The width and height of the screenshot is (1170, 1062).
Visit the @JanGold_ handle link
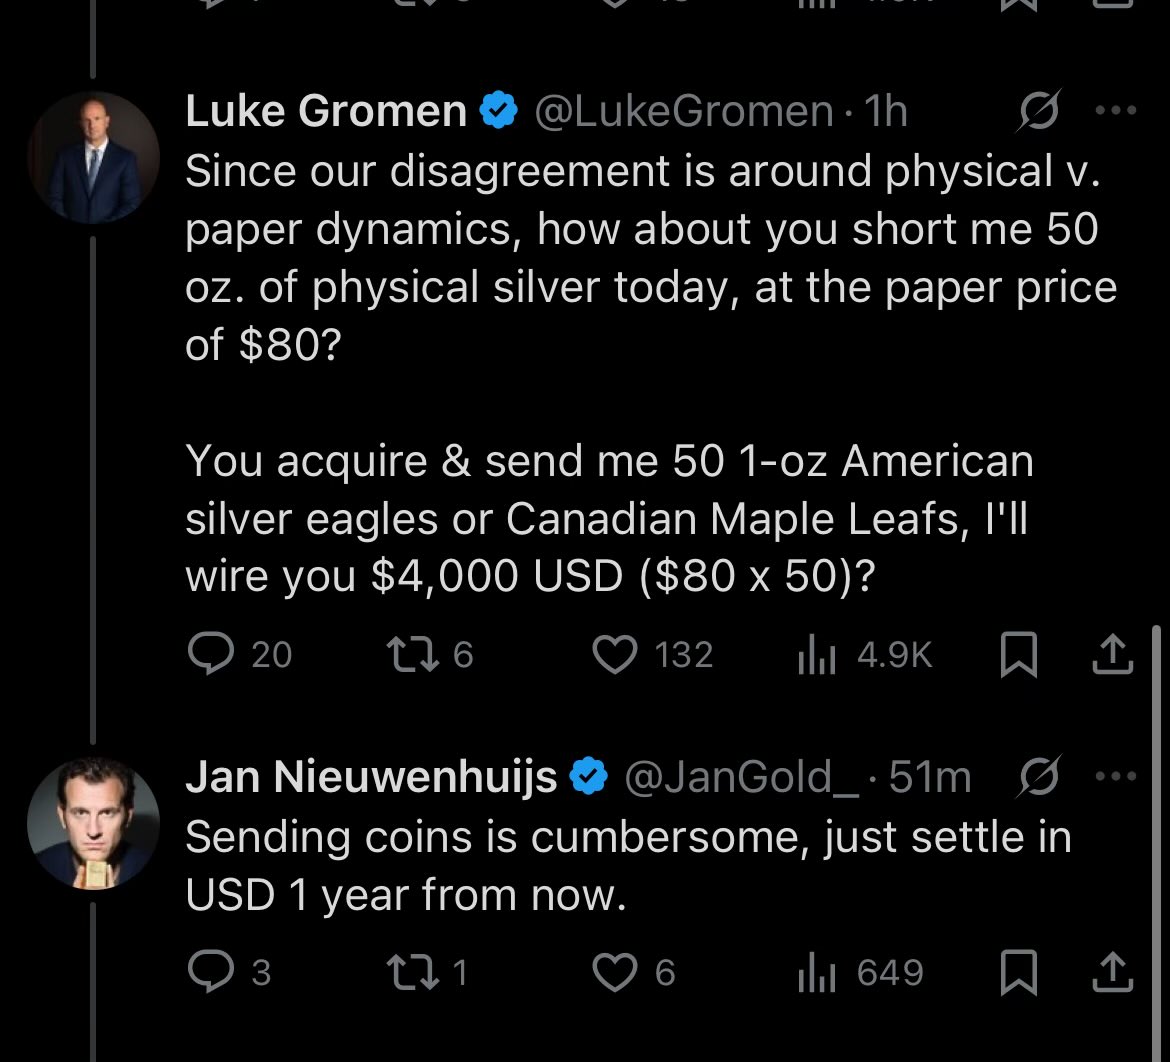742,778
